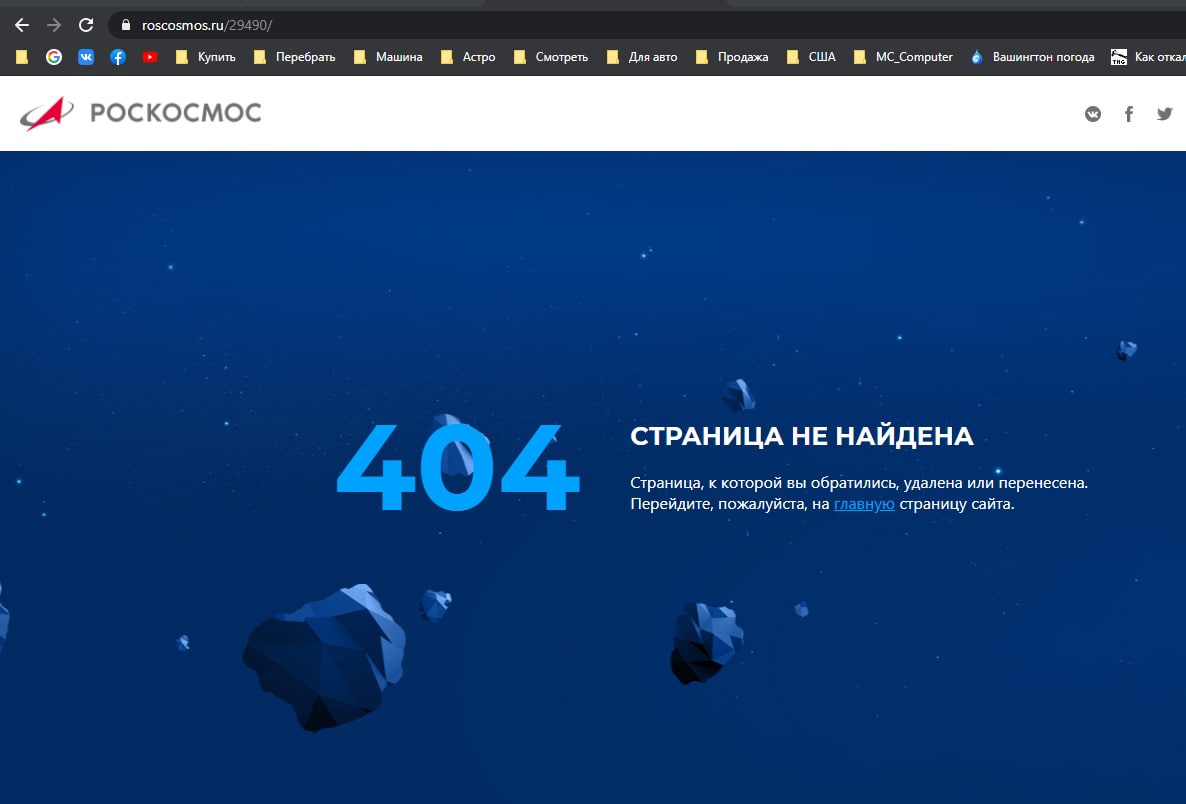Viewport: 1186px width, 804px height.
Task: Click the large 404 error number
Action: [458, 467]
